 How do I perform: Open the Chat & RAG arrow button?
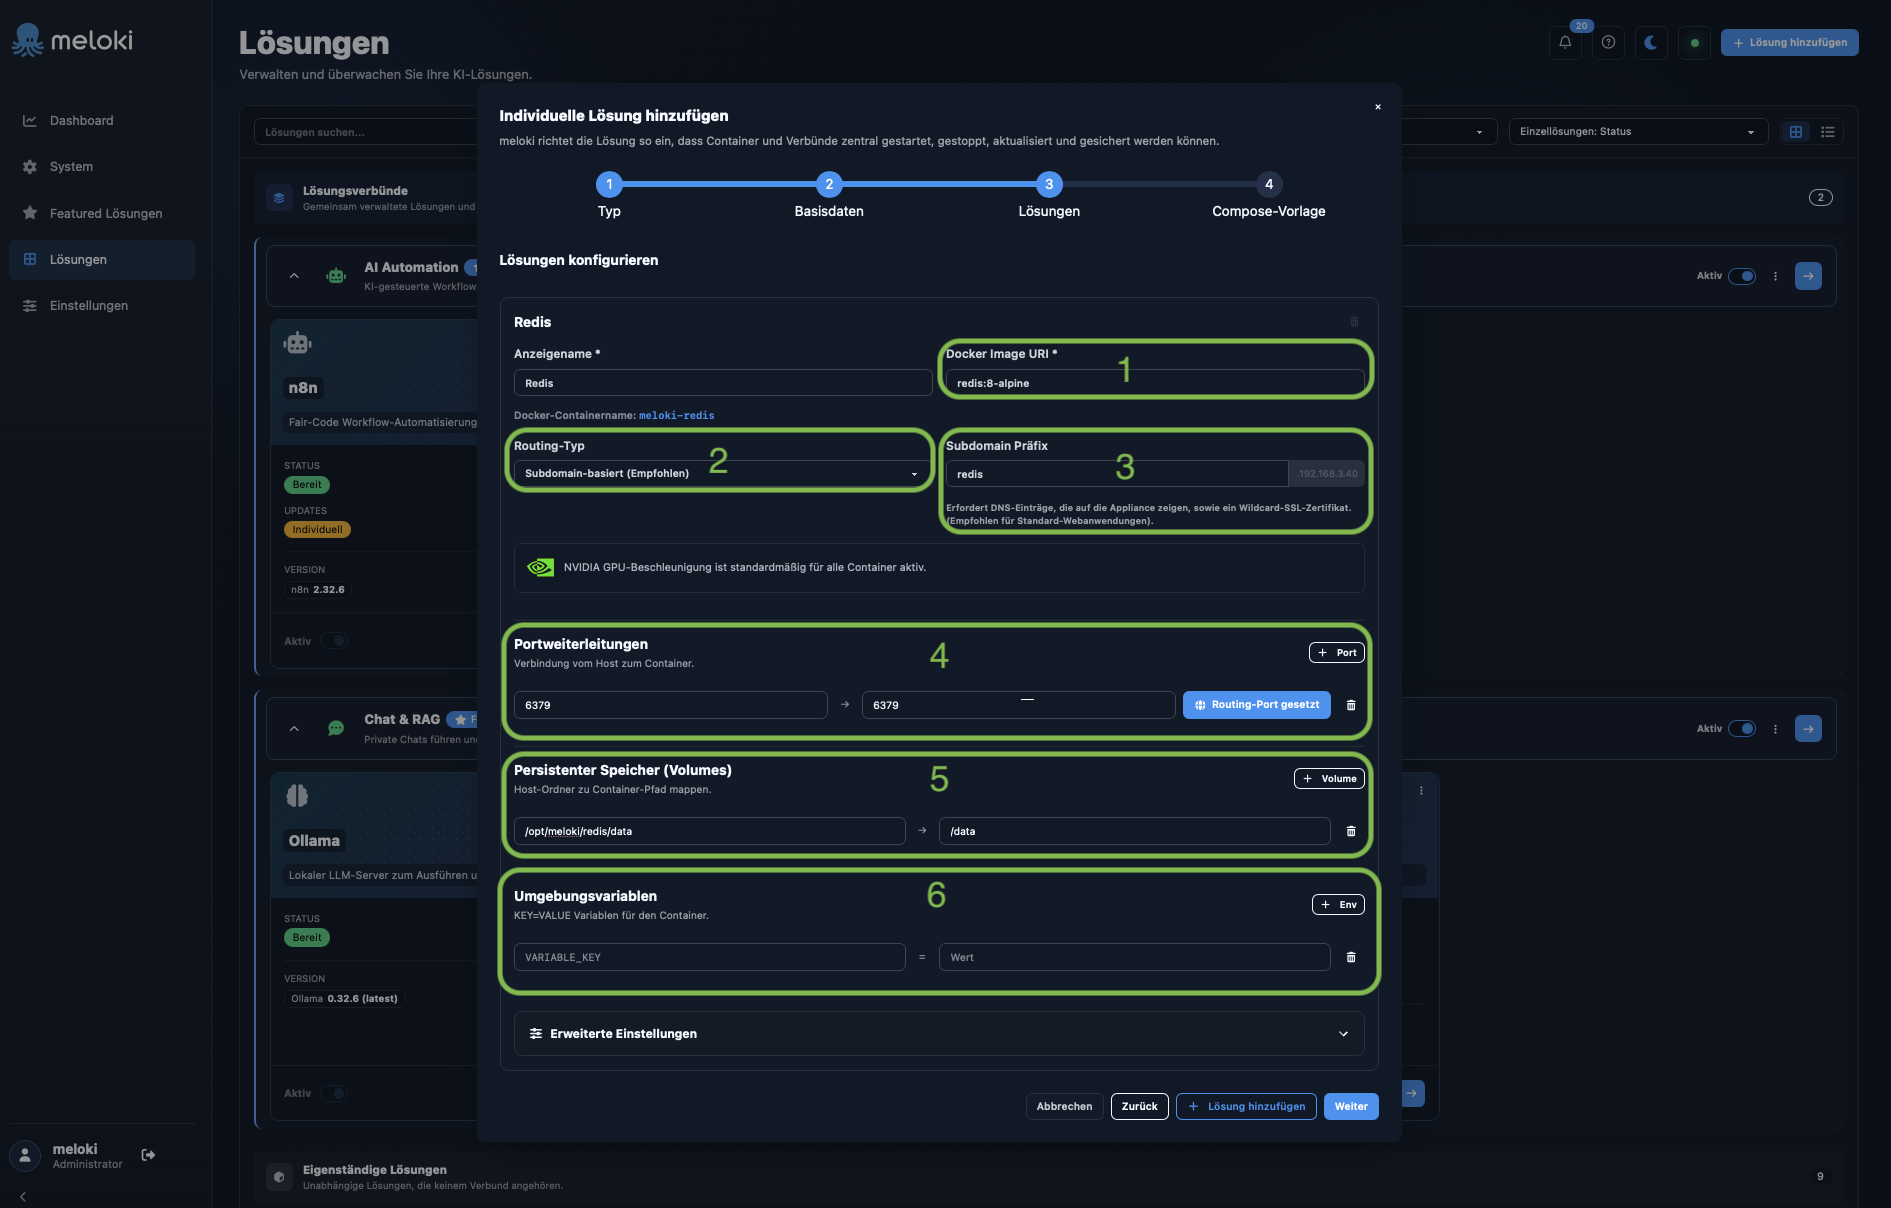pos(1808,729)
